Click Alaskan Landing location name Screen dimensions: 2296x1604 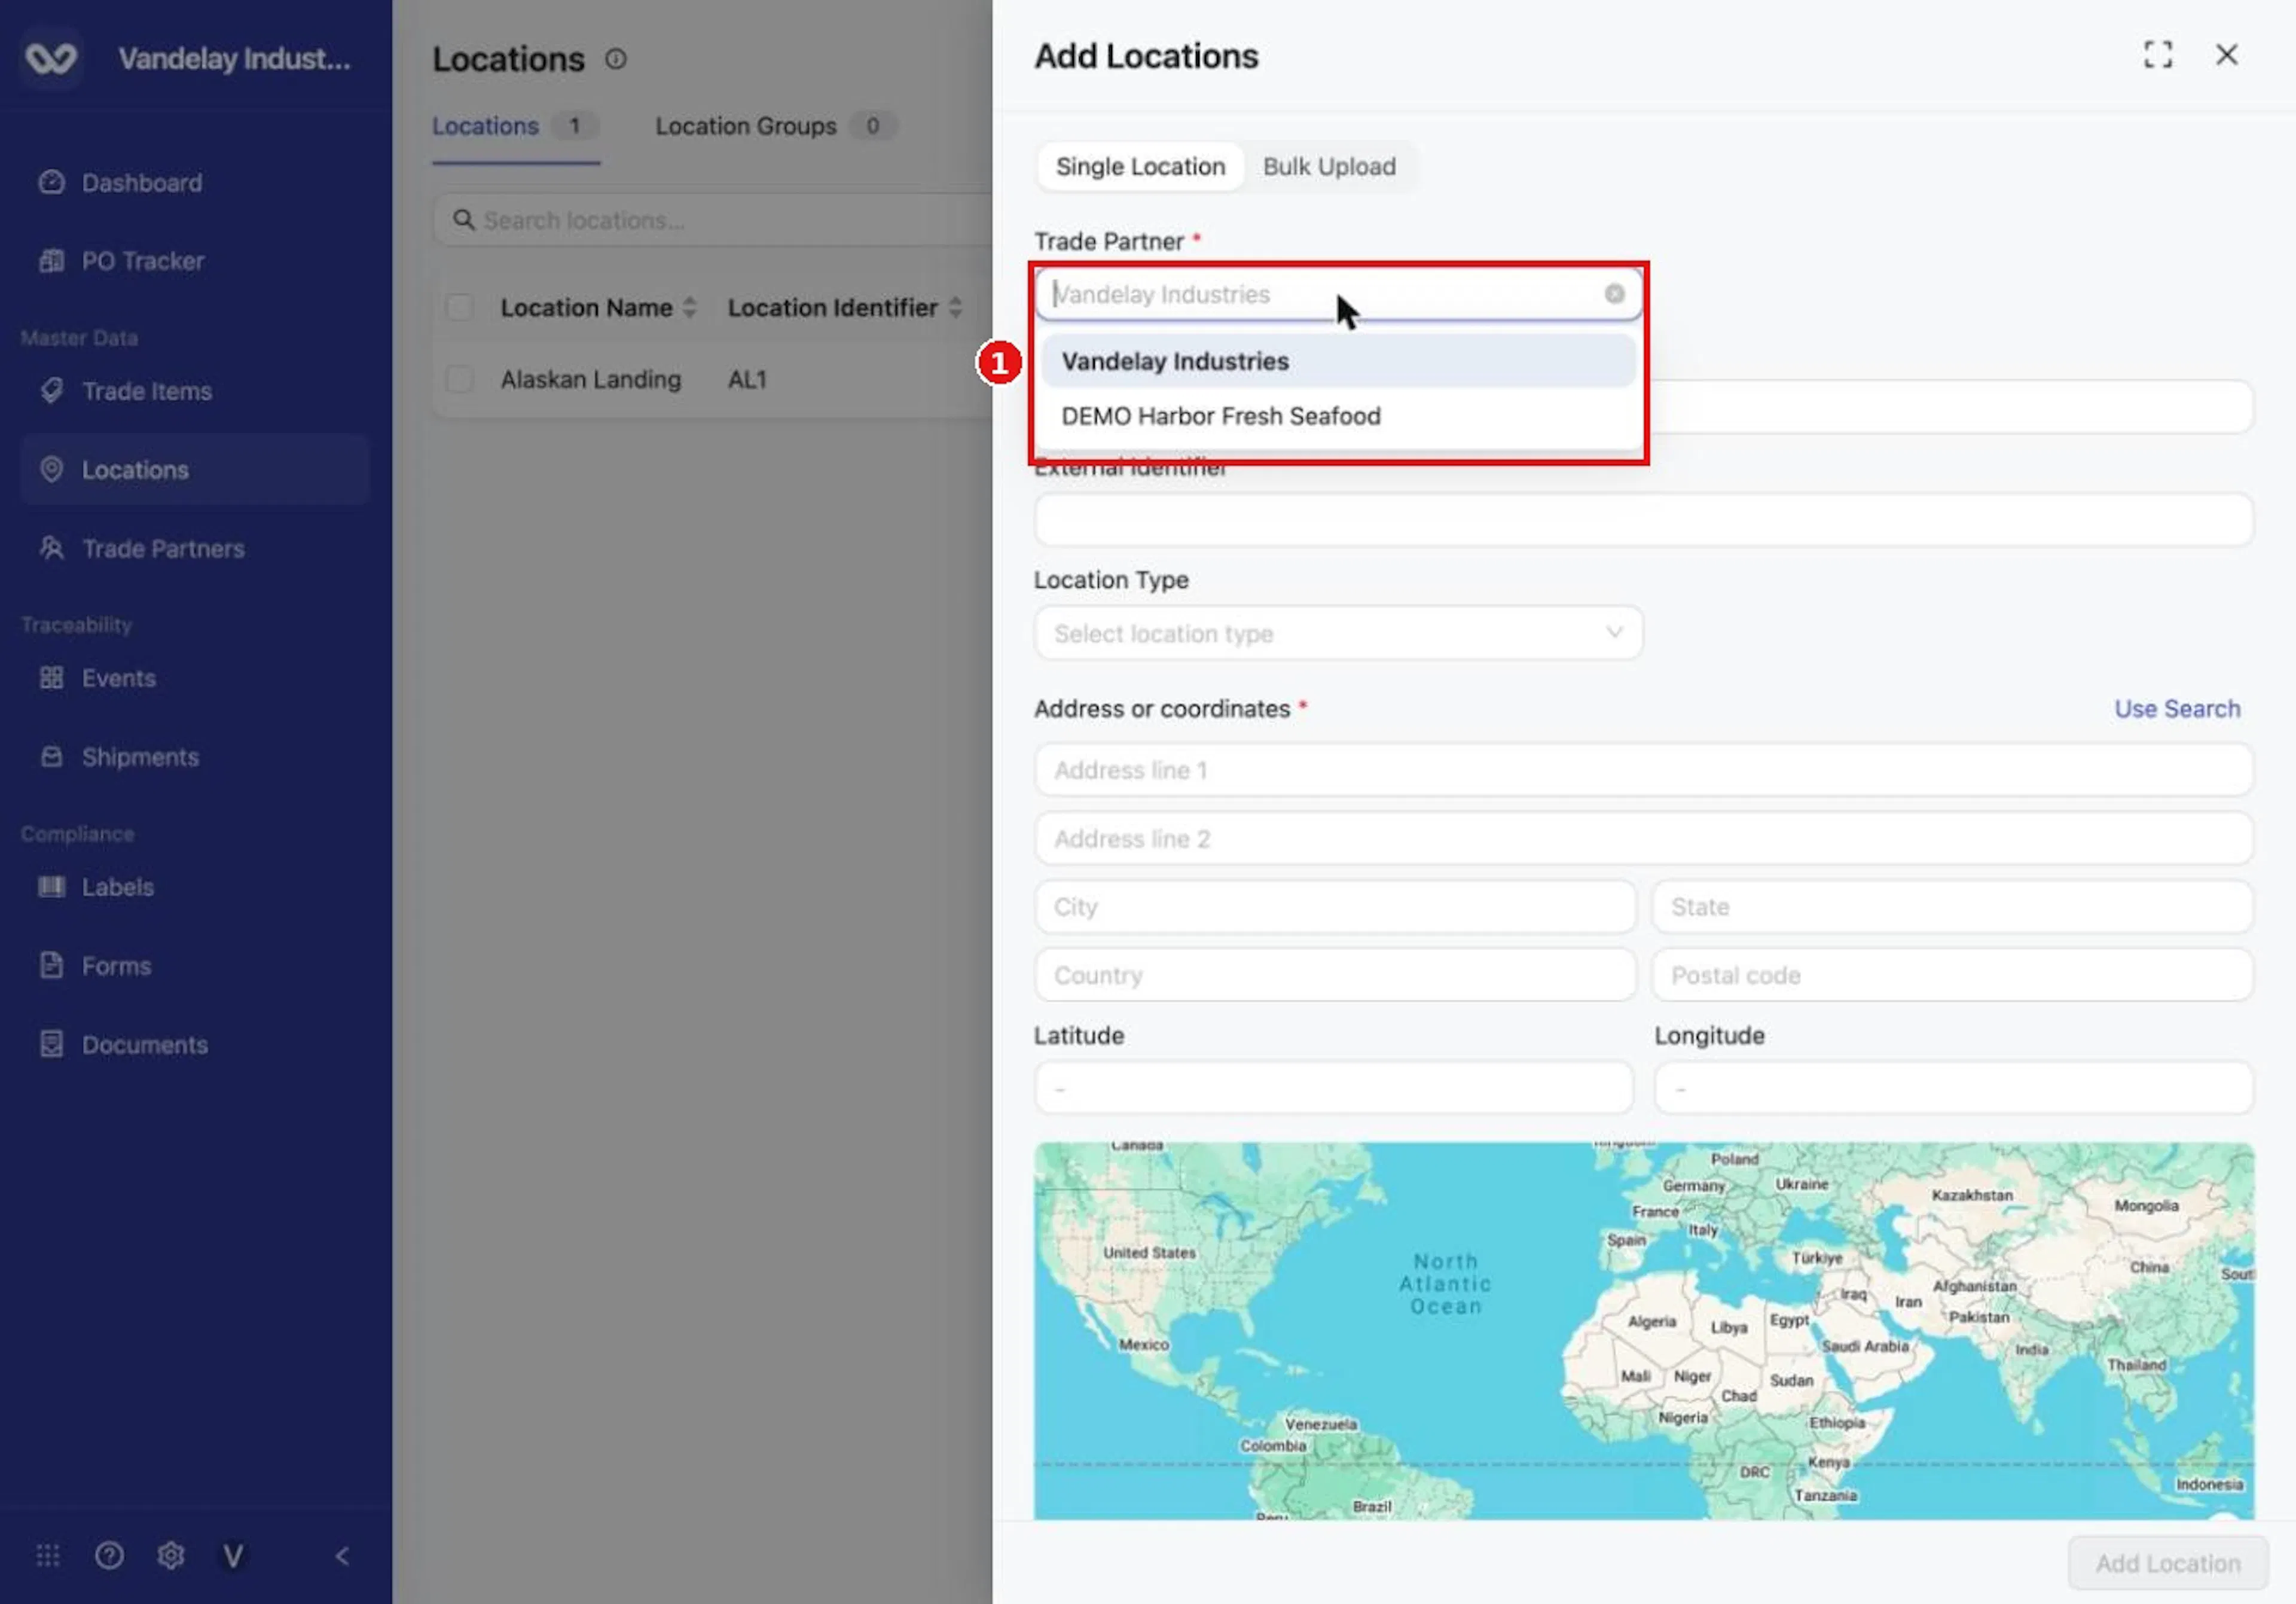coord(590,380)
